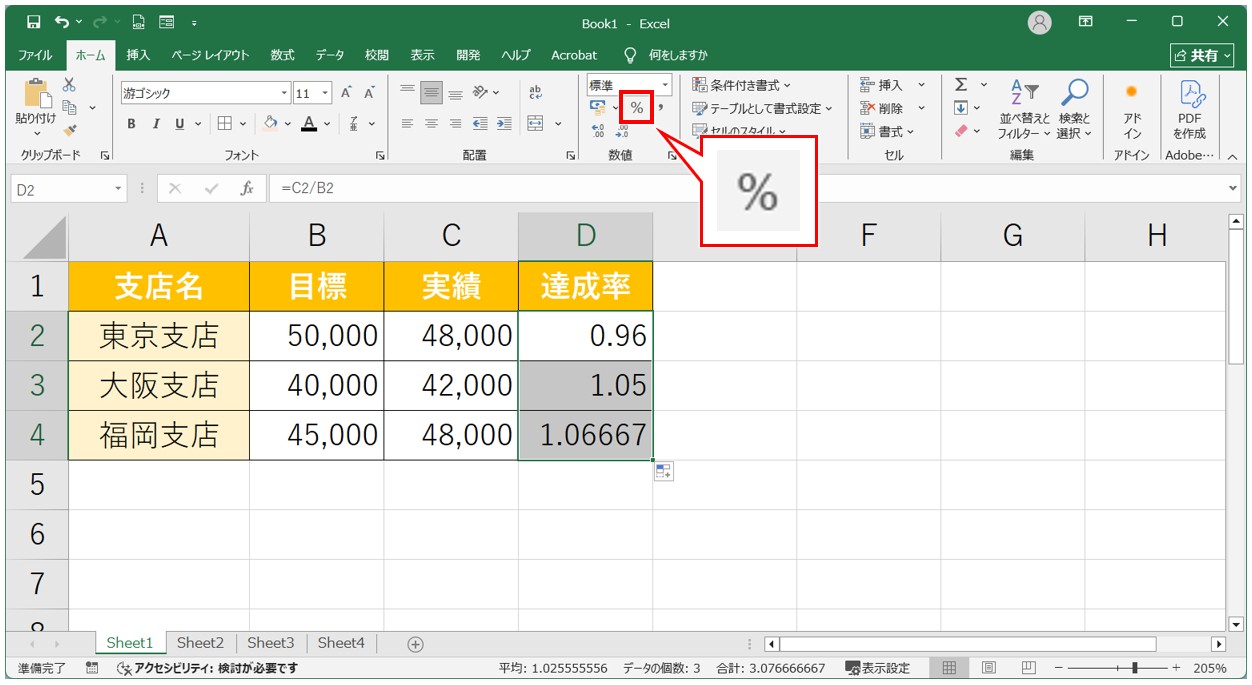Click the orientation text angle icon

pyautogui.click(x=480, y=93)
